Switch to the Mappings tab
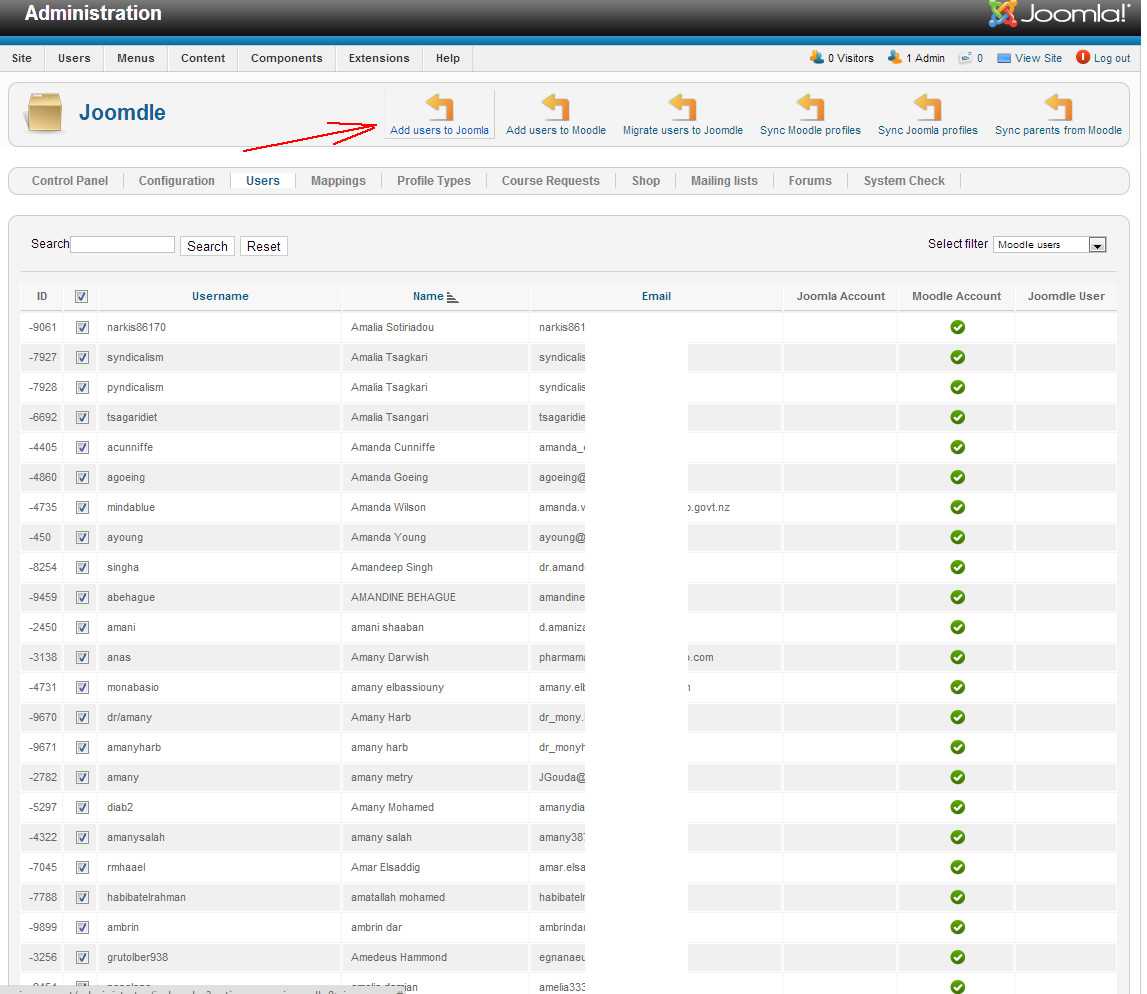The height and width of the screenshot is (994, 1147). 338,181
